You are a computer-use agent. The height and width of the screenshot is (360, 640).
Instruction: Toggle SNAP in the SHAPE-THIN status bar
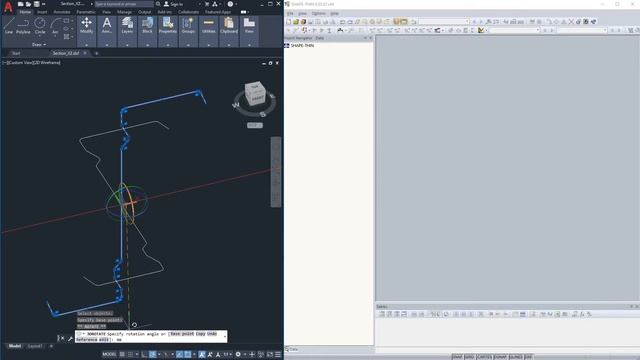tap(457, 357)
